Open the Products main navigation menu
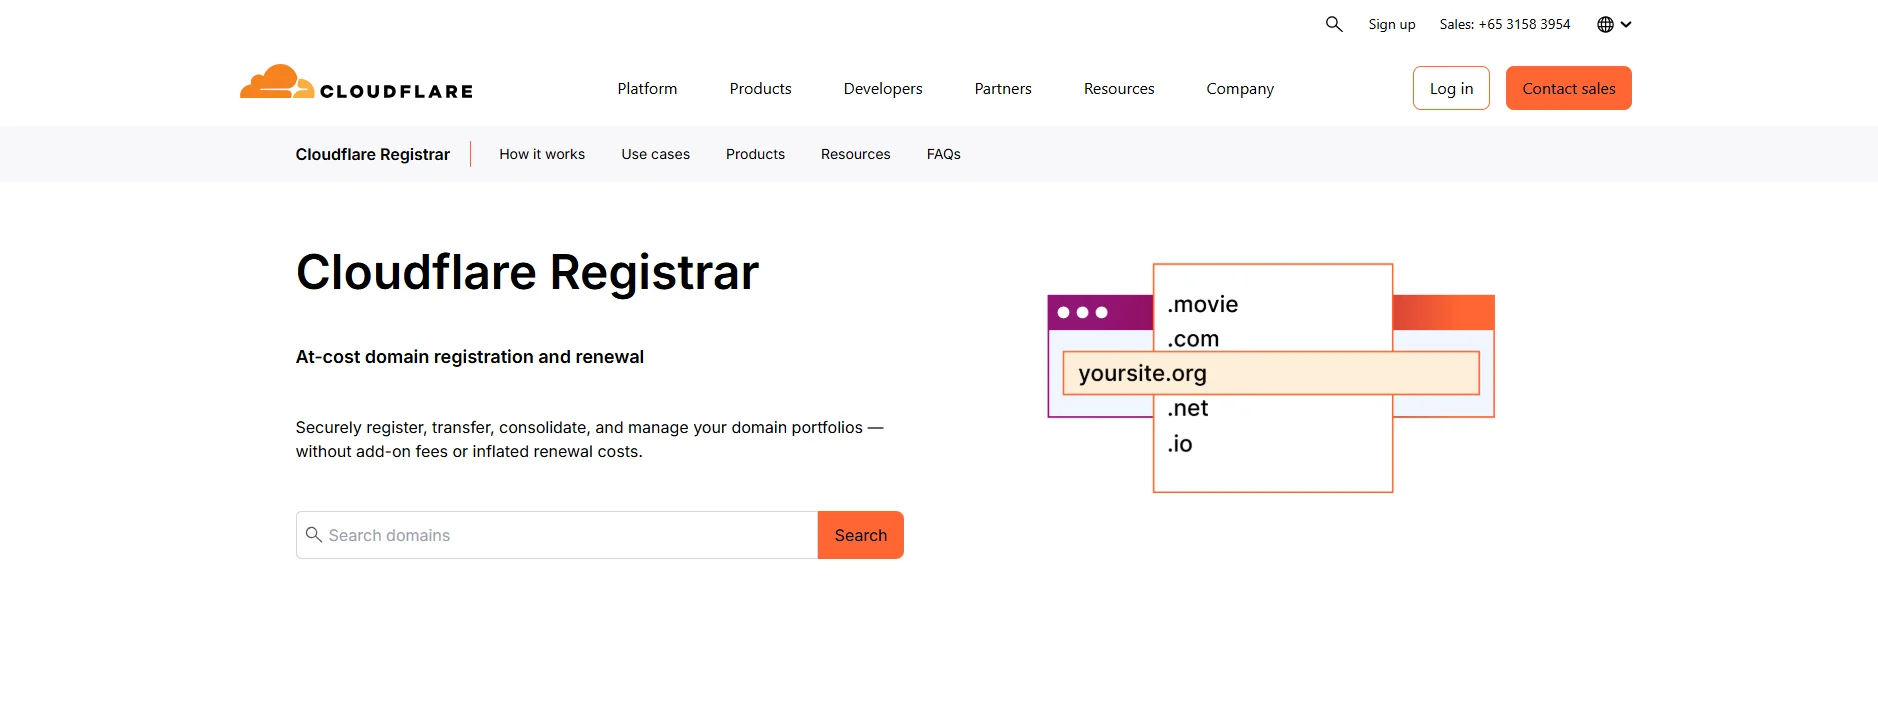This screenshot has width=1878, height=711. point(760,88)
